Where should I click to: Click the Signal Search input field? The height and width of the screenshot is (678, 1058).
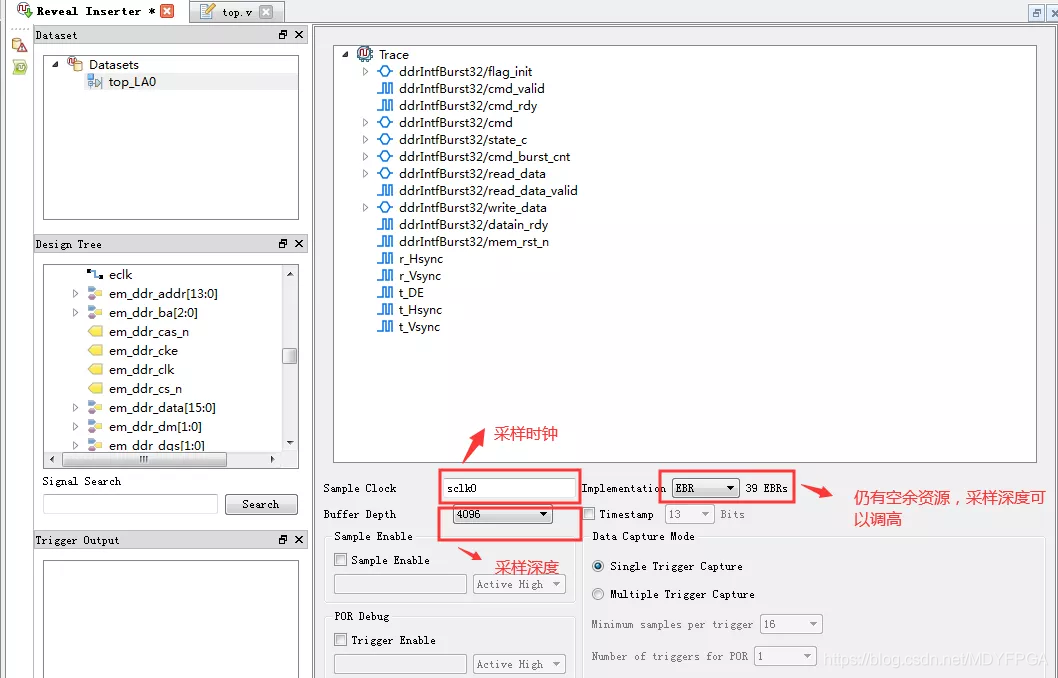pos(130,504)
